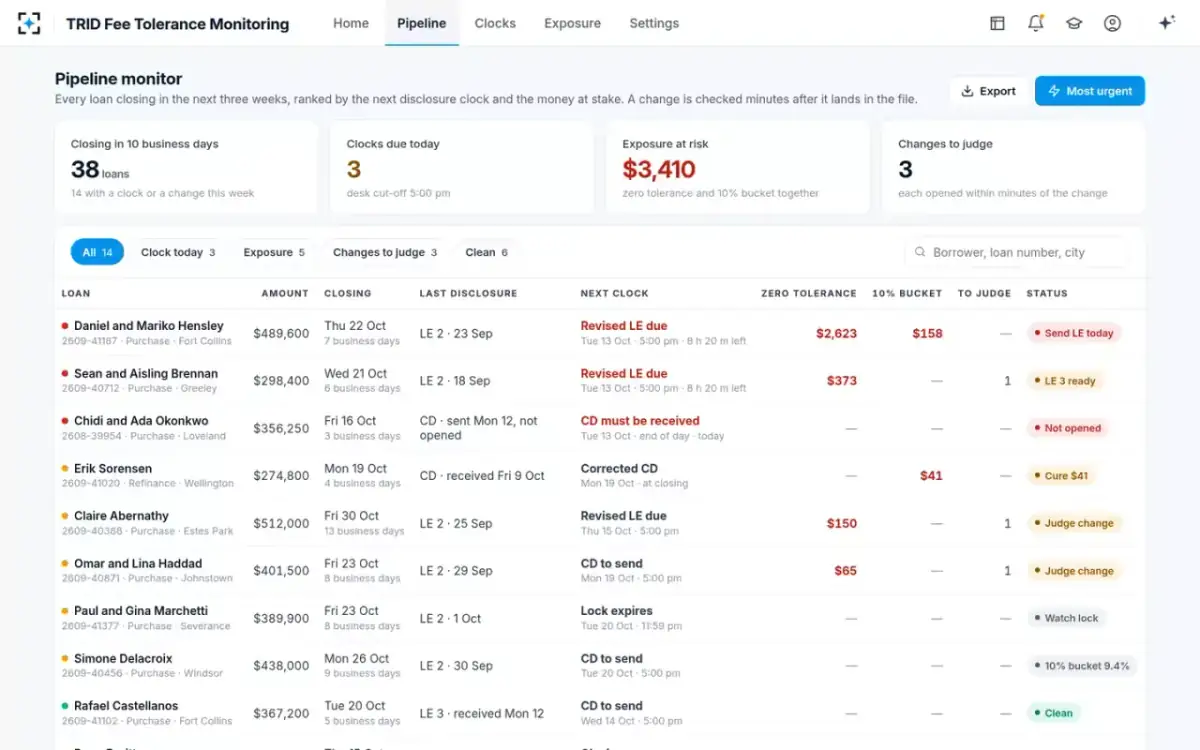1200x750 pixels.
Task: Click the Lock expires clock entry
Action: pos(616,611)
